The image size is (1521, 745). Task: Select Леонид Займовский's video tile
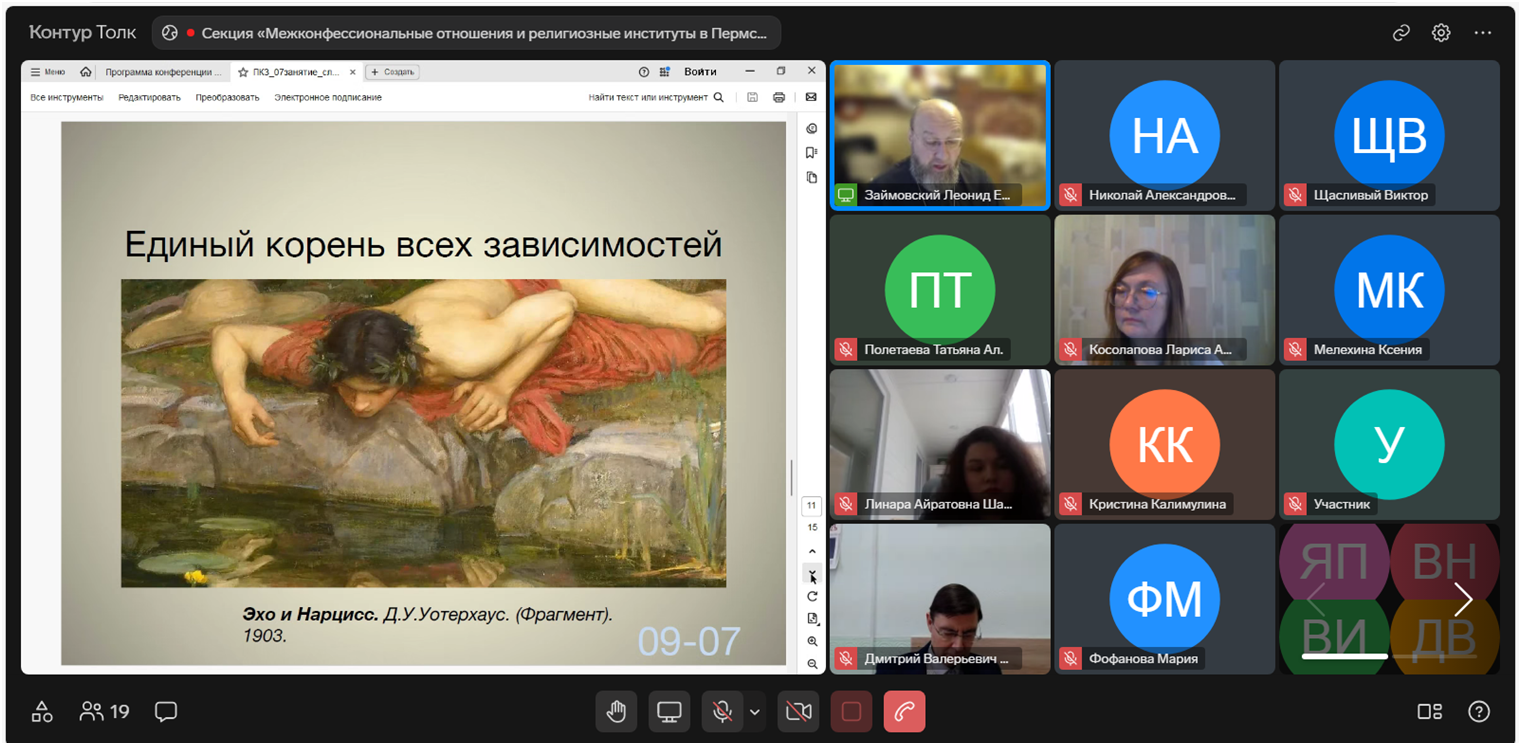pos(939,134)
